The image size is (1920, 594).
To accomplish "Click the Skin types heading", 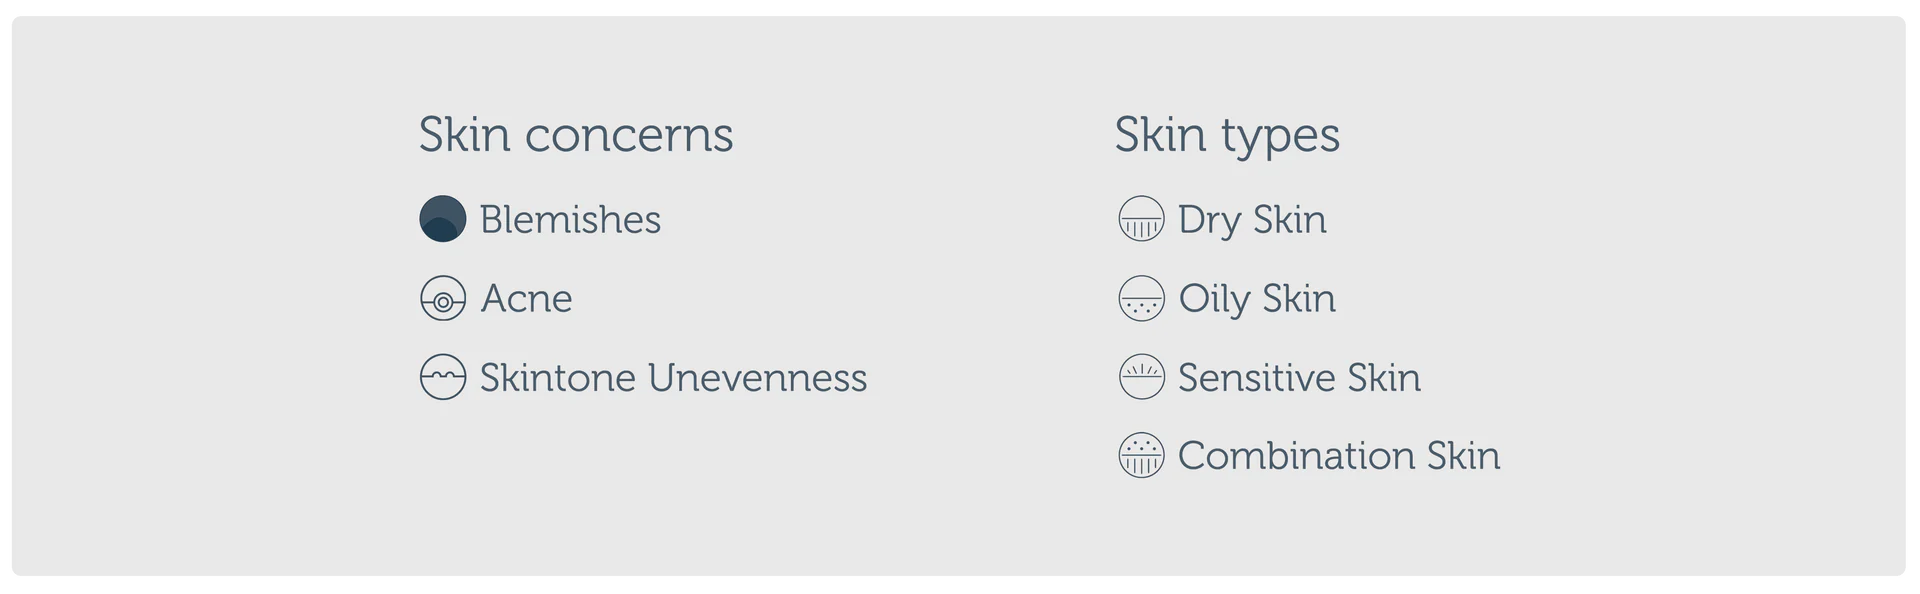I will pyautogui.click(x=1227, y=134).
